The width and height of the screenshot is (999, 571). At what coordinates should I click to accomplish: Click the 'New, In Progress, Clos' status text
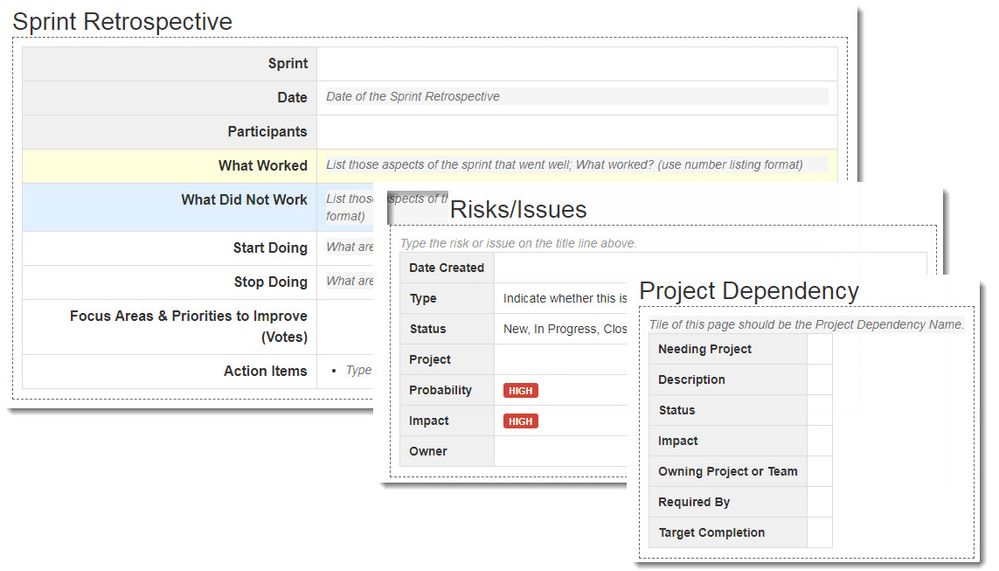click(x=565, y=329)
